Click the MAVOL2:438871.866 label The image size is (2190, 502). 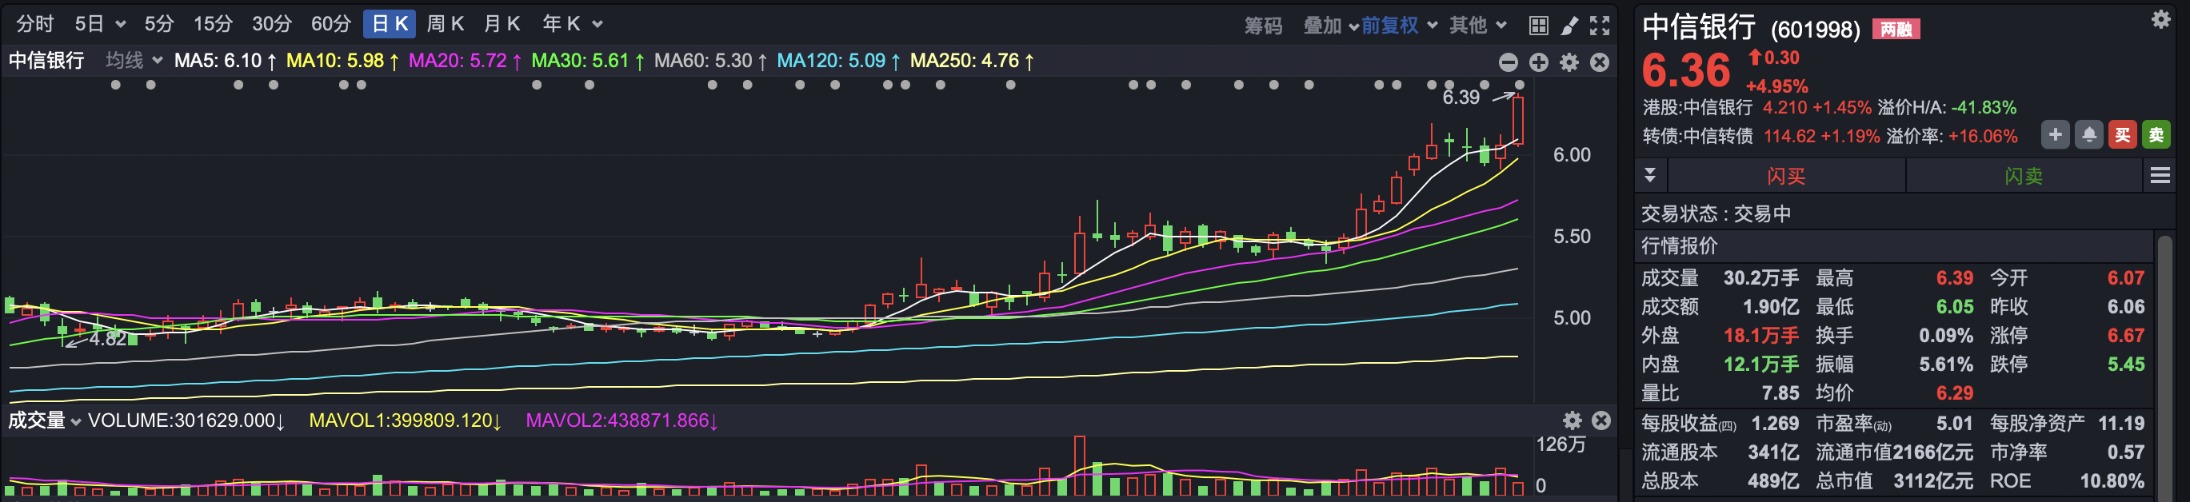pos(622,421)
